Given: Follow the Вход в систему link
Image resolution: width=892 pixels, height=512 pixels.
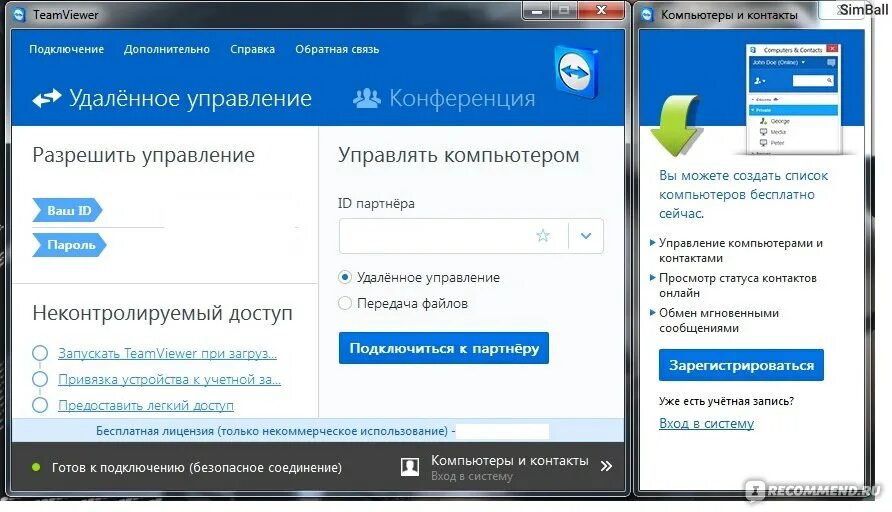Looking at the screenshot, I should [x=706, y=423].
